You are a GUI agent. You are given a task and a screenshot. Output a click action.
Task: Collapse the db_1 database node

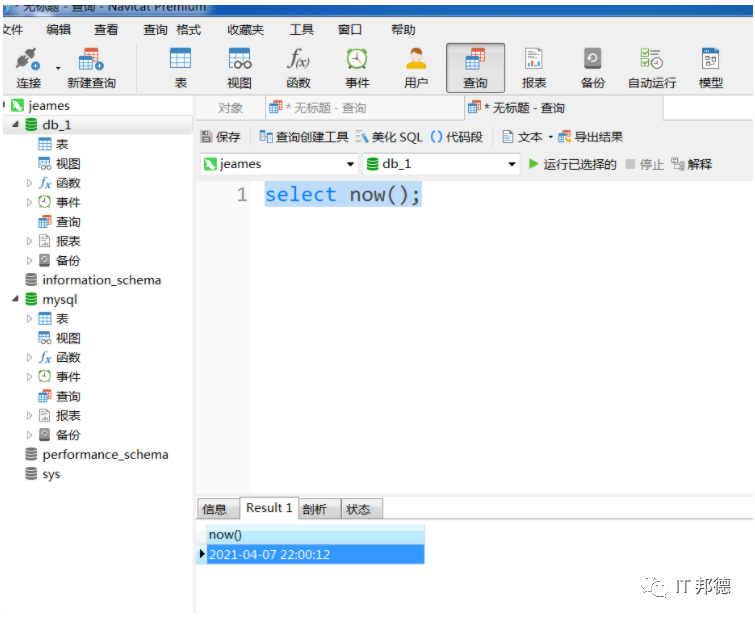15,125
